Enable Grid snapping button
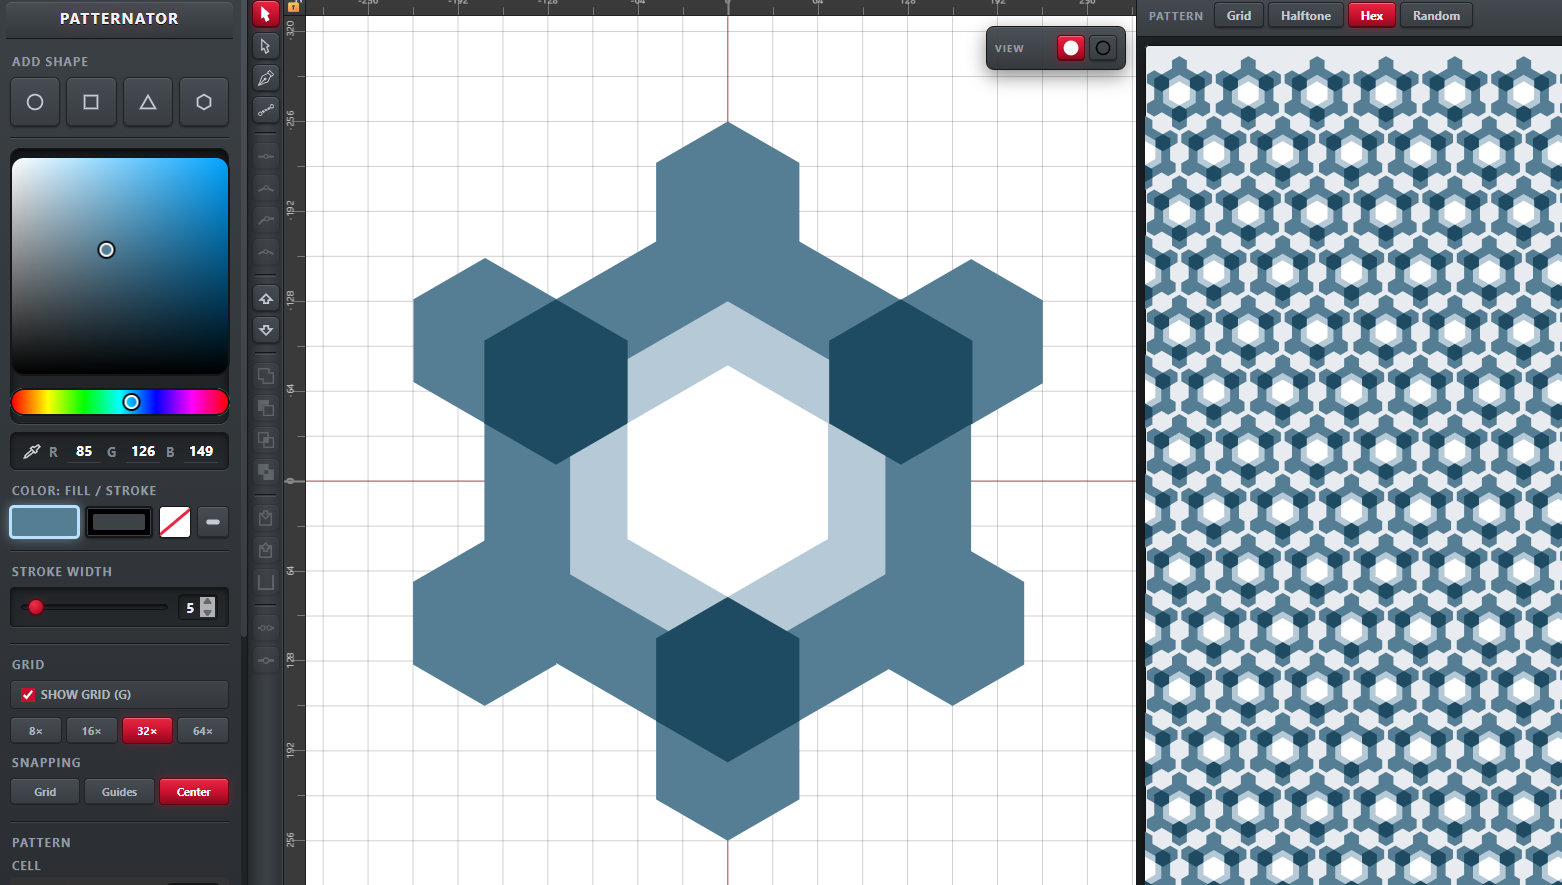 click(45, 792)
